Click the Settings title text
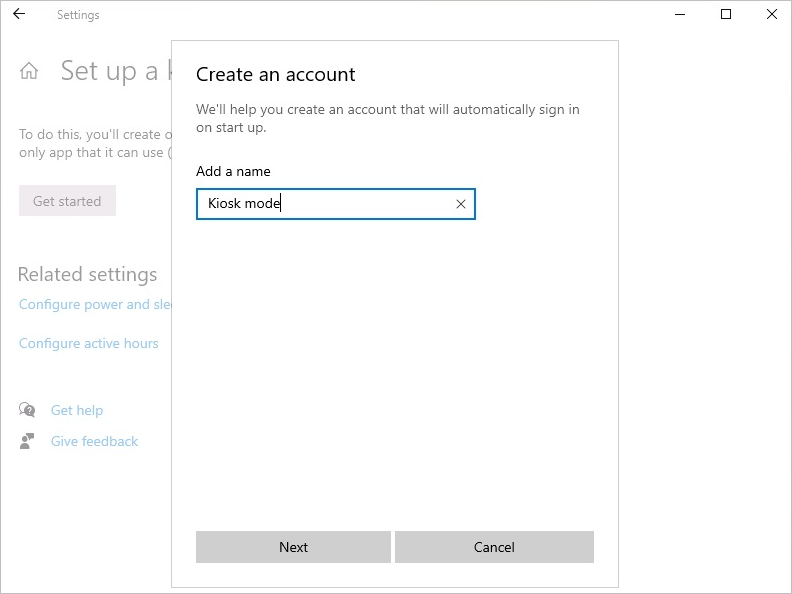 (x=78, y=15)
